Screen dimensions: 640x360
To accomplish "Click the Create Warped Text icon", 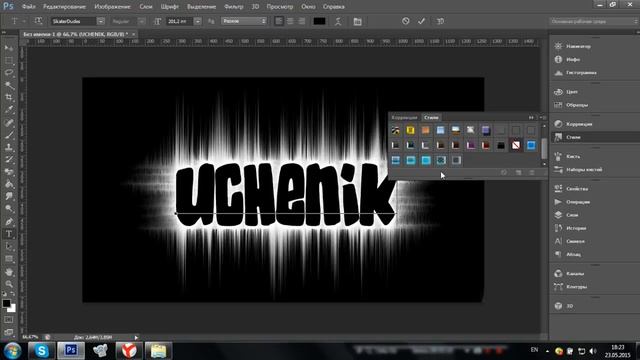I will tap(338, 21).
